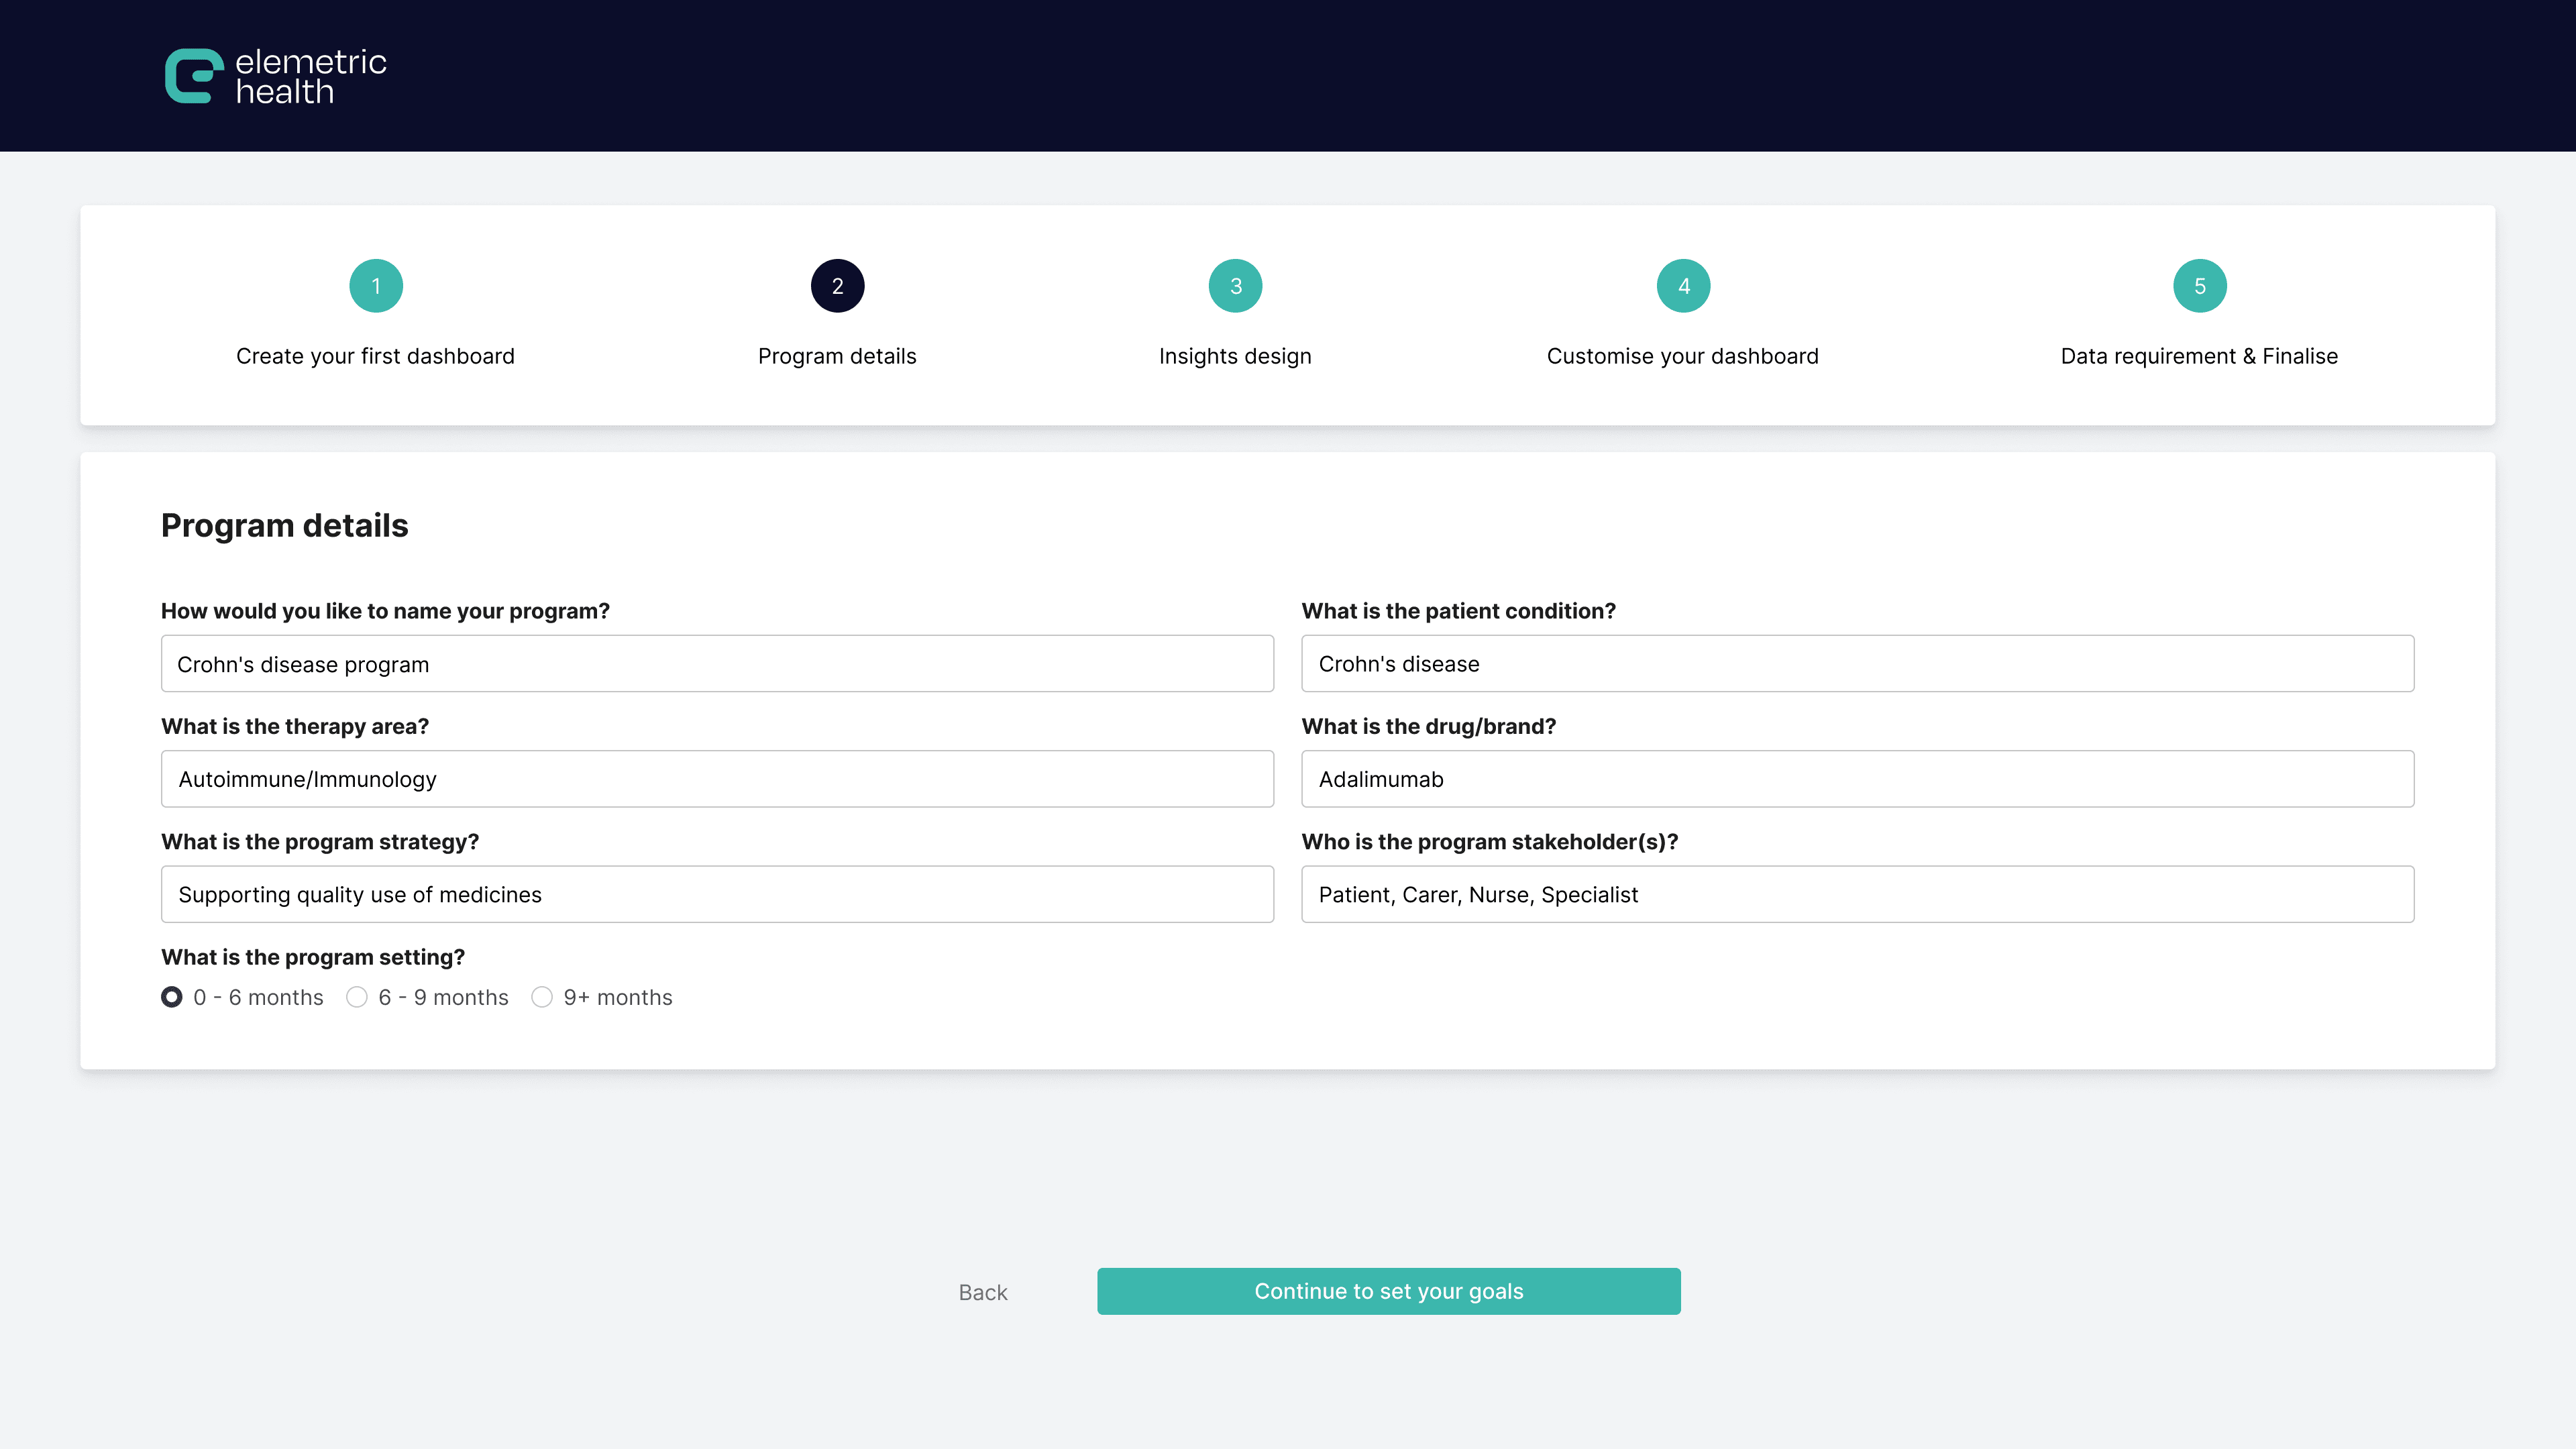Screen dimensions: 2576x1449
Task: Open the program strategy selection field
Action: (717, 894)
